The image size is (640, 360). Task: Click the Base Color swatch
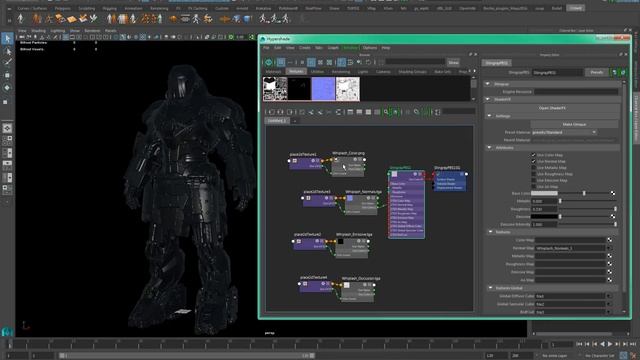click(x=544, y=193)
